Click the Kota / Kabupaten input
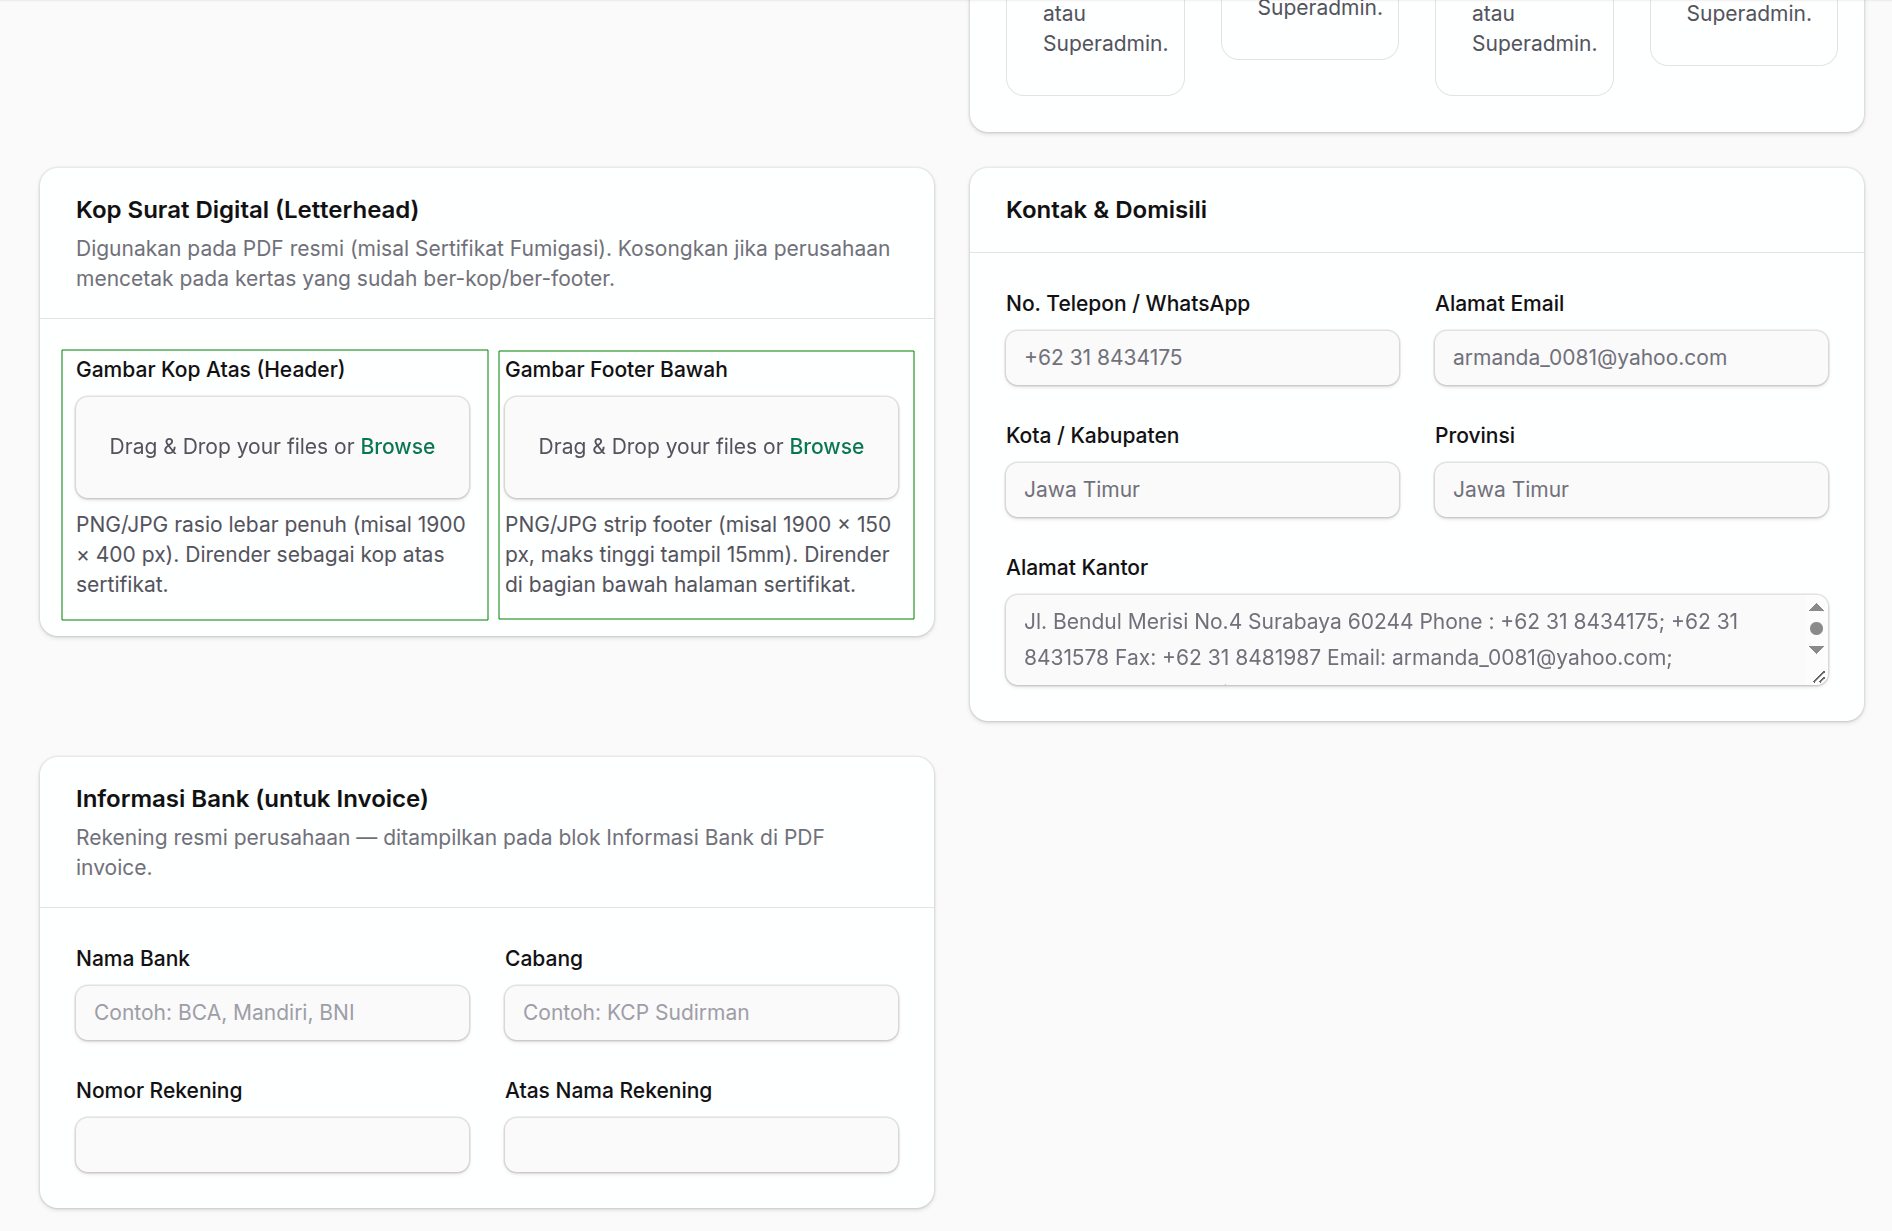 pyautogui.click(x=1202, y=490)
